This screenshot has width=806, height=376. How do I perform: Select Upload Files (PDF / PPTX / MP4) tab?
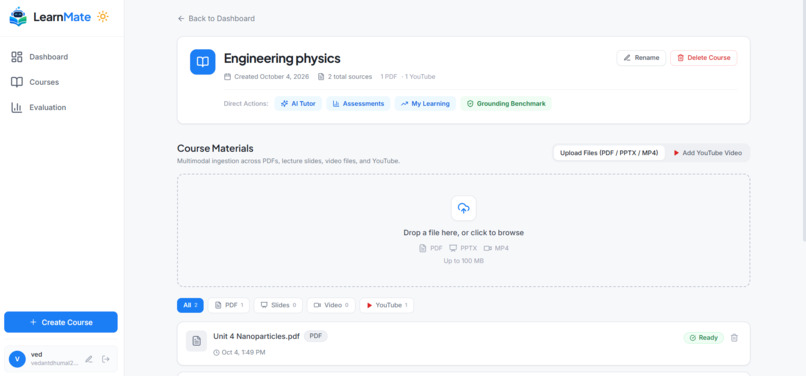(609, 153)
